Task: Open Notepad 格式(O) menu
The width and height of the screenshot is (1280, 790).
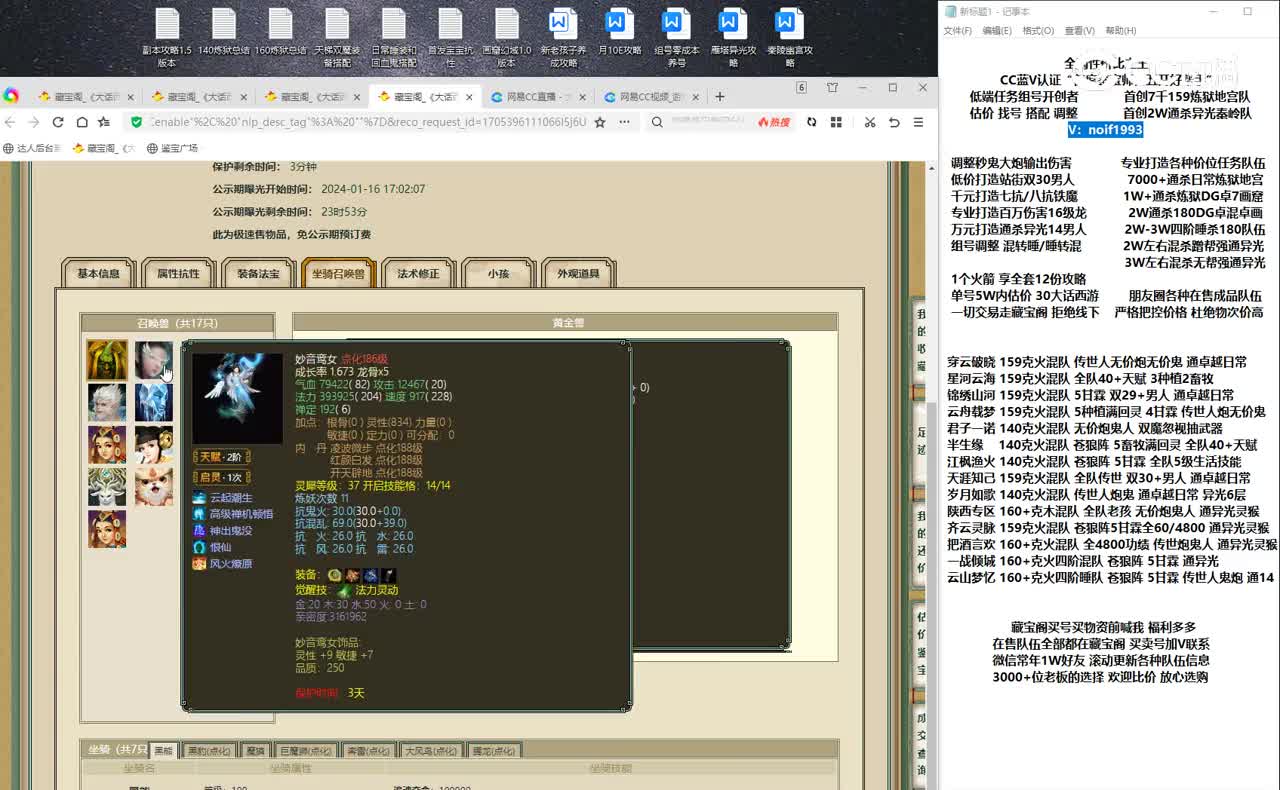Action: [x=1038, y=31]
